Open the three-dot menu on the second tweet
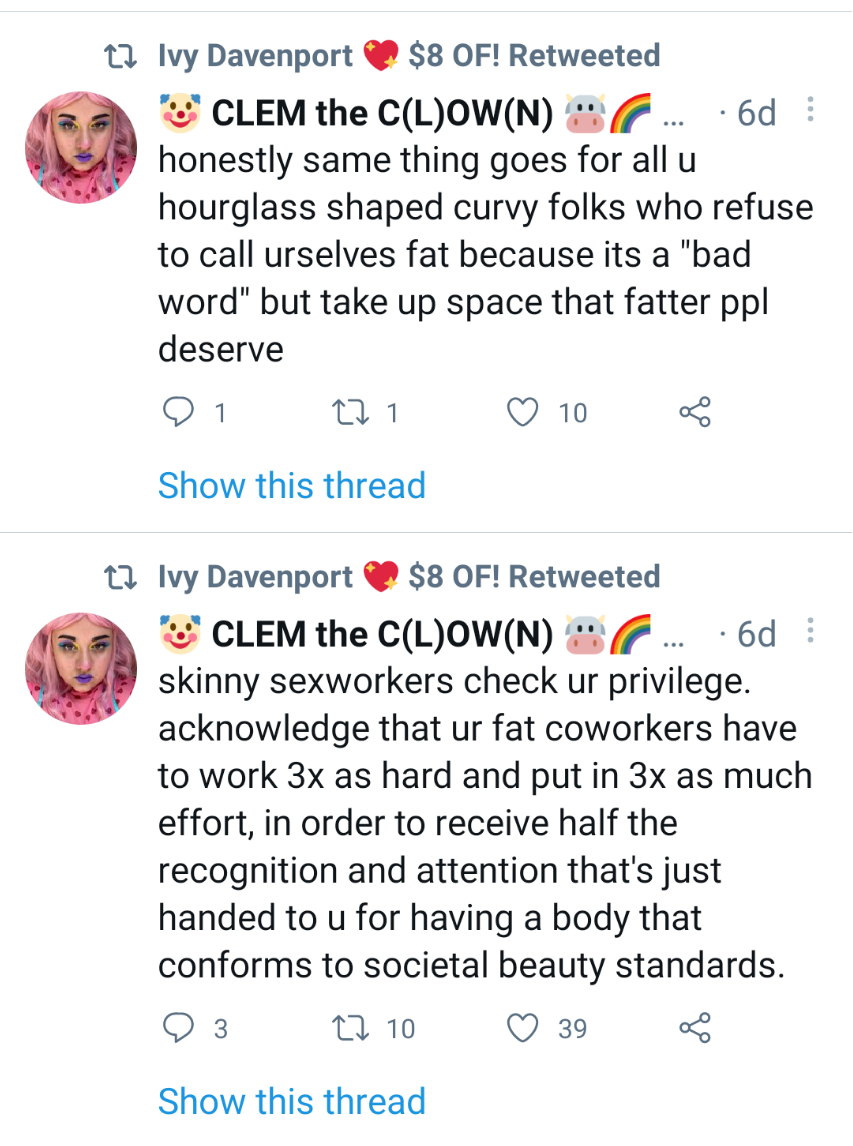853x1146 pixels. (x=811, y=632)
